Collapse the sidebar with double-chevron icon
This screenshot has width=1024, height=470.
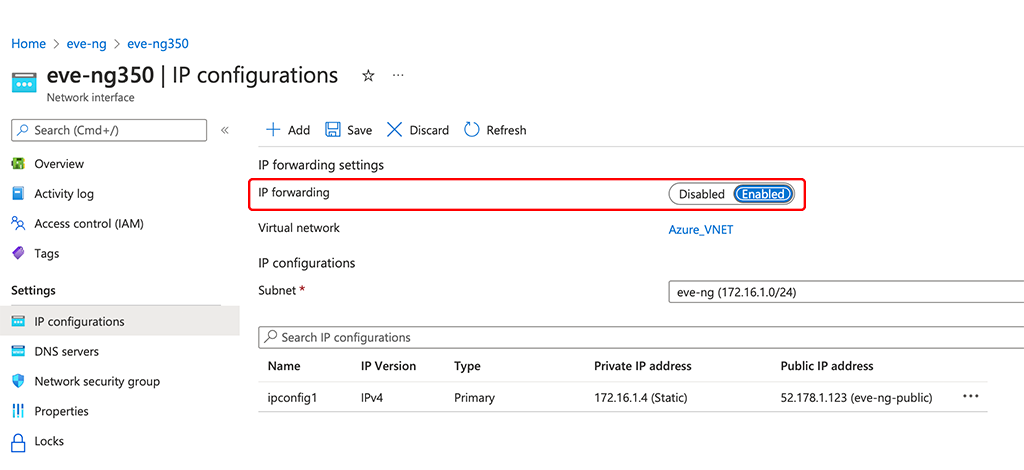coord(225,130)
